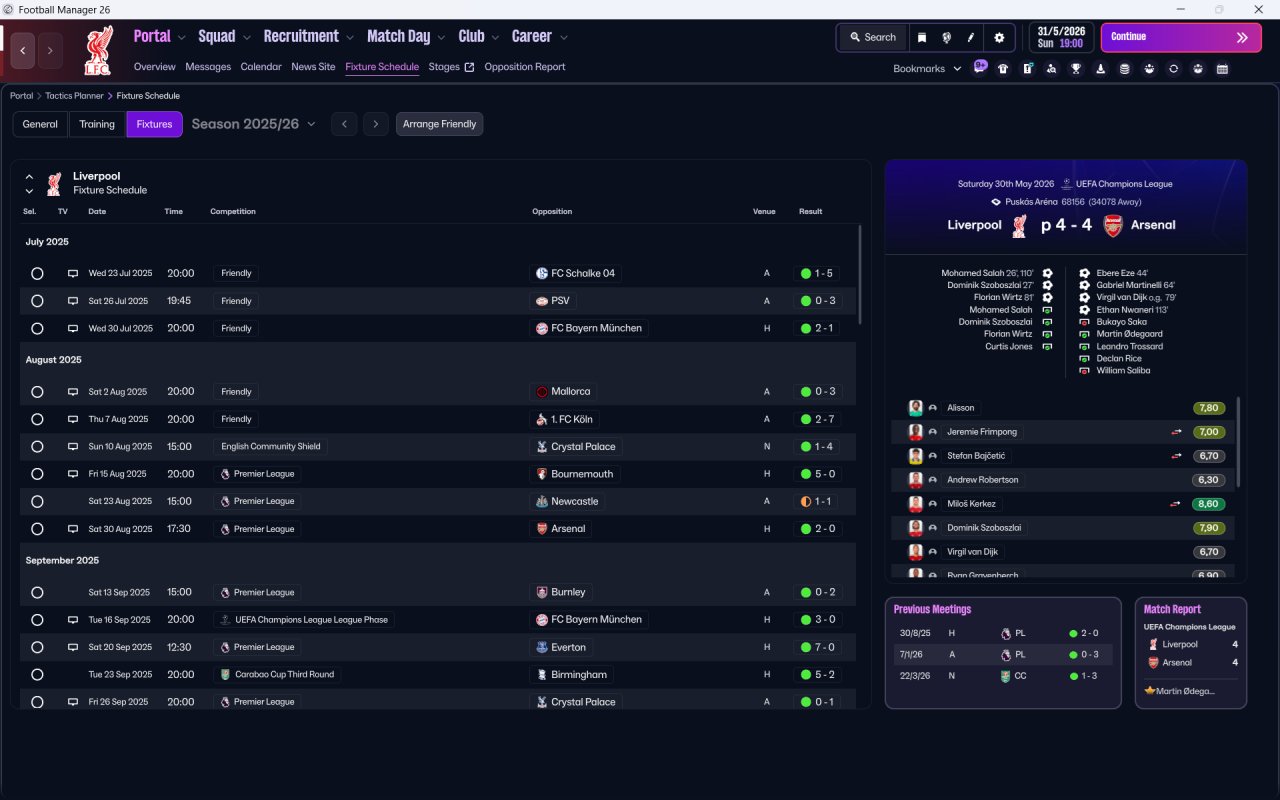1280x800 pixels.
Task: Click the TV icon on the Everton row
Action: tap(73, 647)
